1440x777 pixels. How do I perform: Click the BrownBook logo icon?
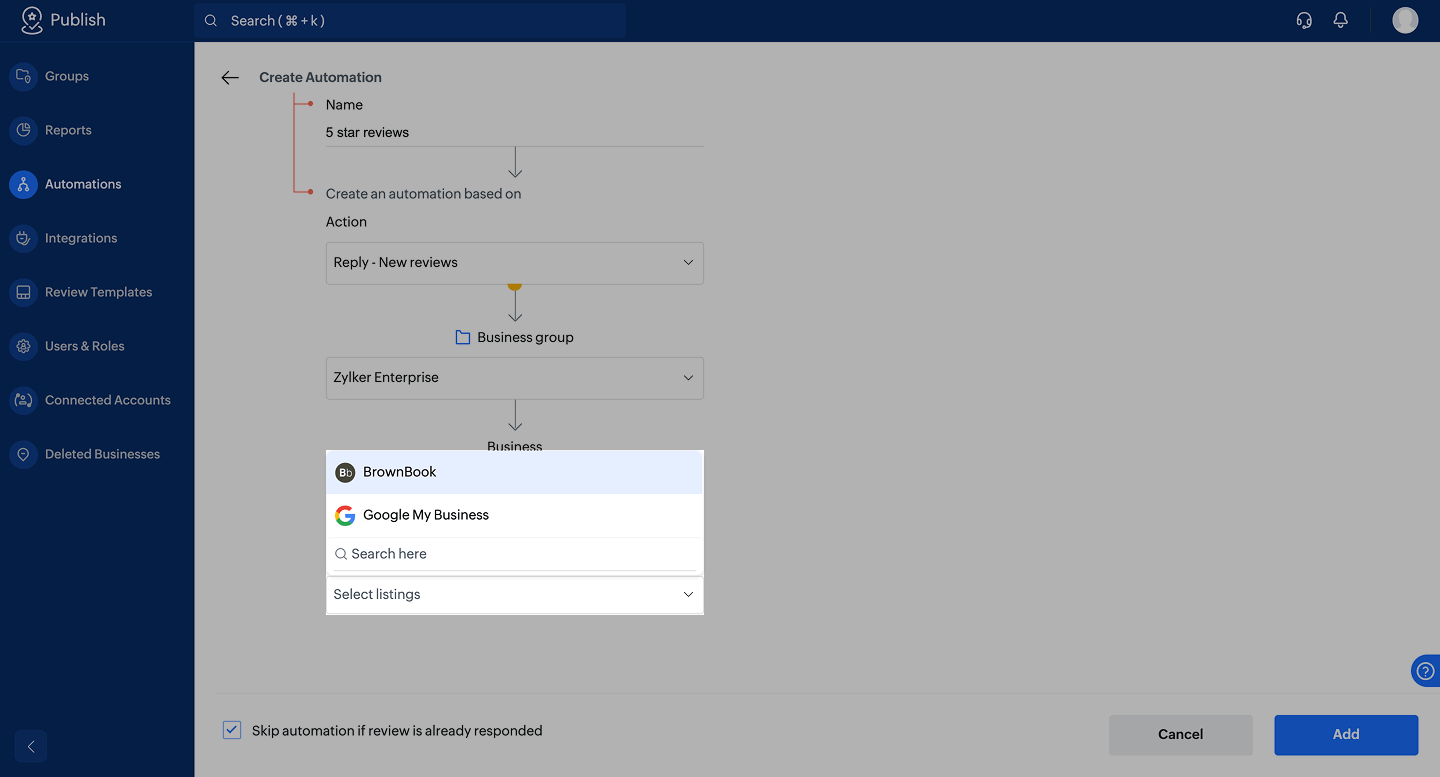tap(345, 472)
